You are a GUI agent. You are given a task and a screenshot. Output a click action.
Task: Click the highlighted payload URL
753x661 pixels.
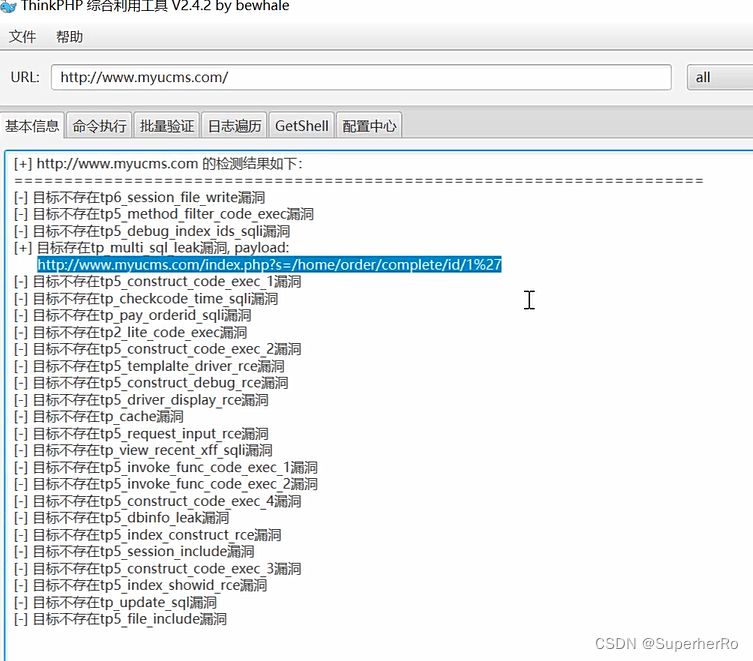tap(269, 265)
